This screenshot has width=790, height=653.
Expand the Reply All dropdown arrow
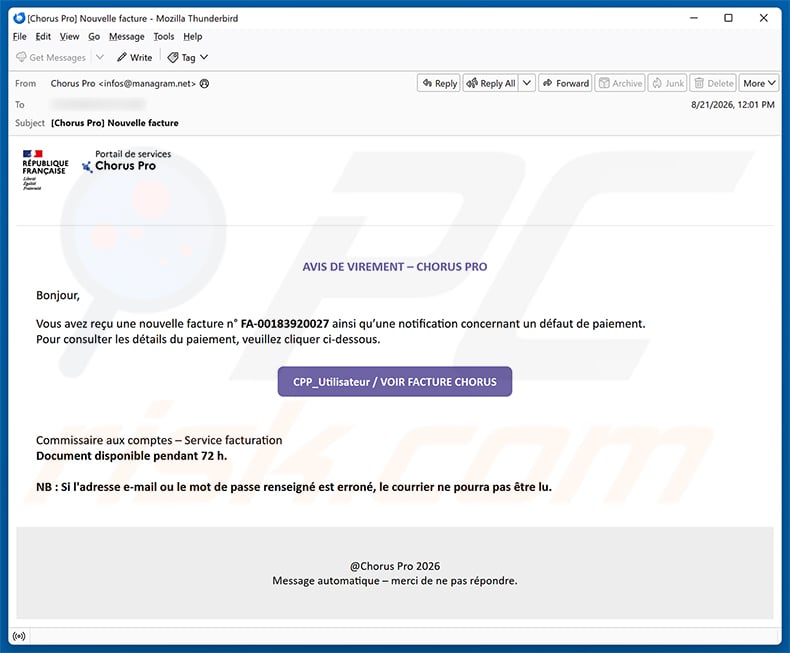pos(527,83)
